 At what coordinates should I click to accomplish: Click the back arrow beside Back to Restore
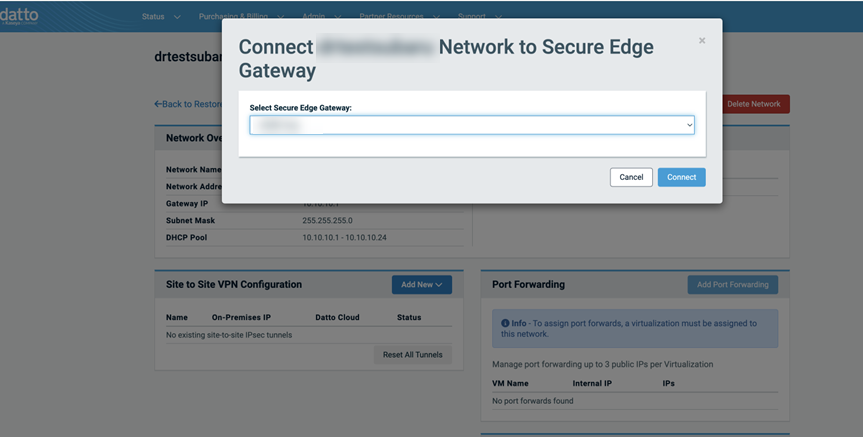pyautogui.click(x=158, y=104)
